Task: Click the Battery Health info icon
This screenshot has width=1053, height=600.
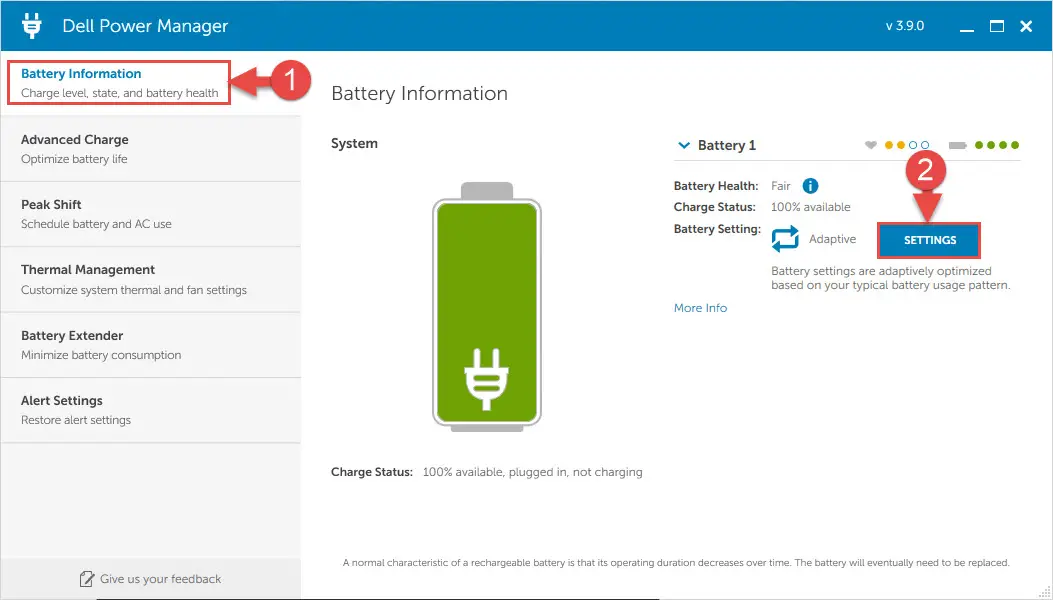Action: (811, 186)
